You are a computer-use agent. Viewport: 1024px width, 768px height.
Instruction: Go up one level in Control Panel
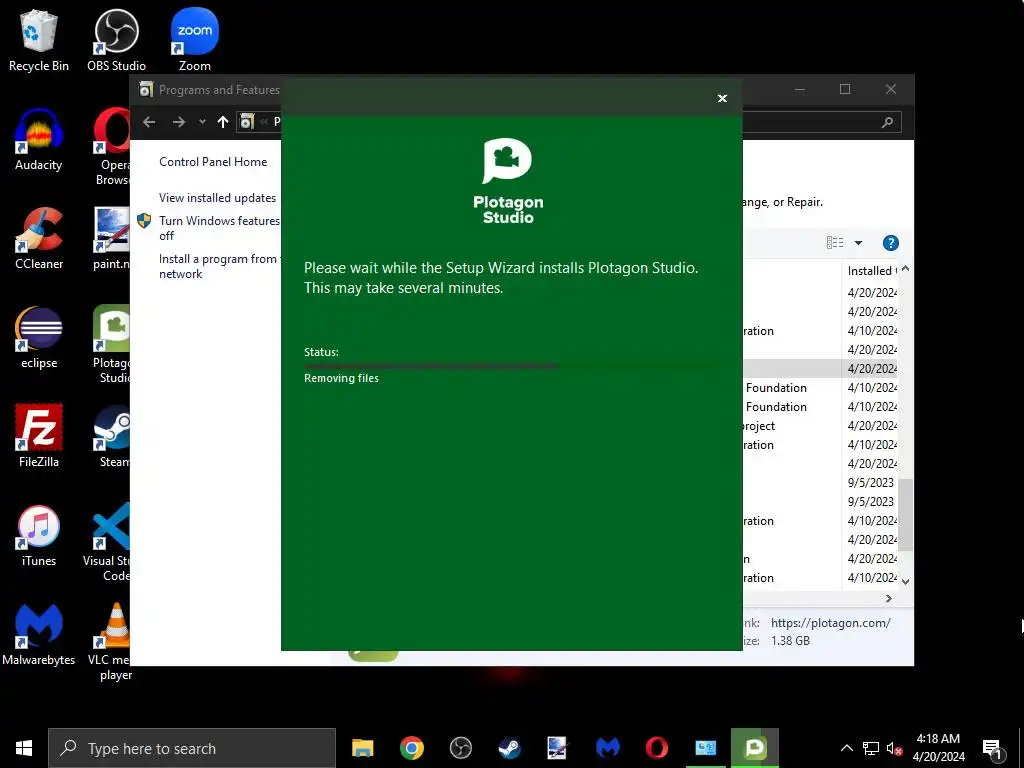coord(223,122)
